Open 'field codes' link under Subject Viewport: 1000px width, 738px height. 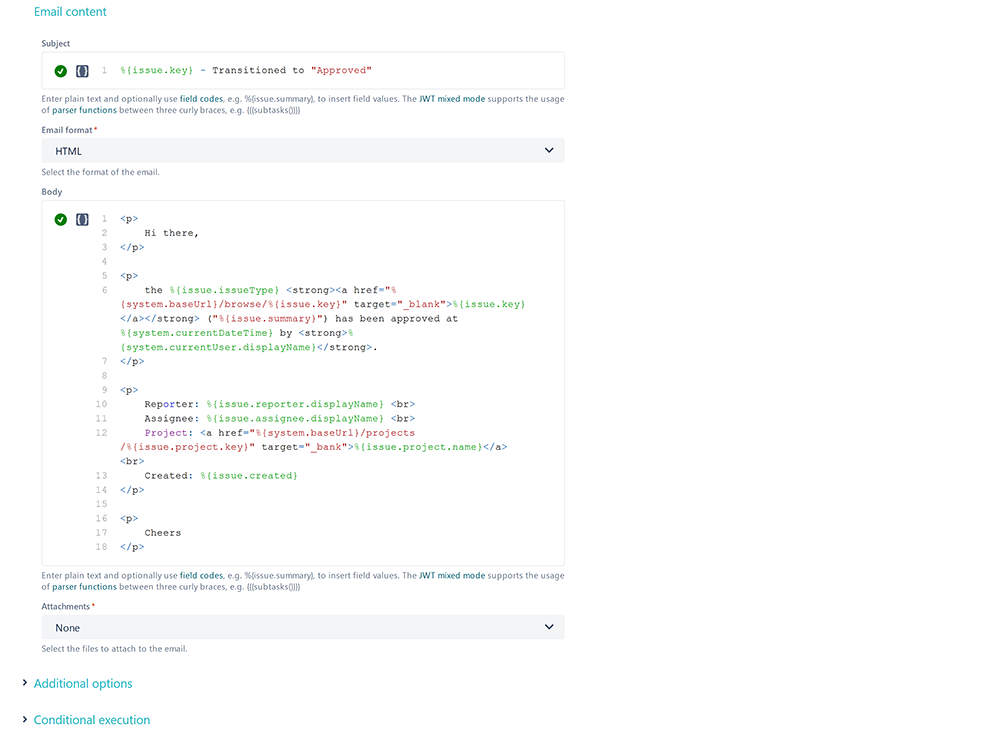point(202,99)
